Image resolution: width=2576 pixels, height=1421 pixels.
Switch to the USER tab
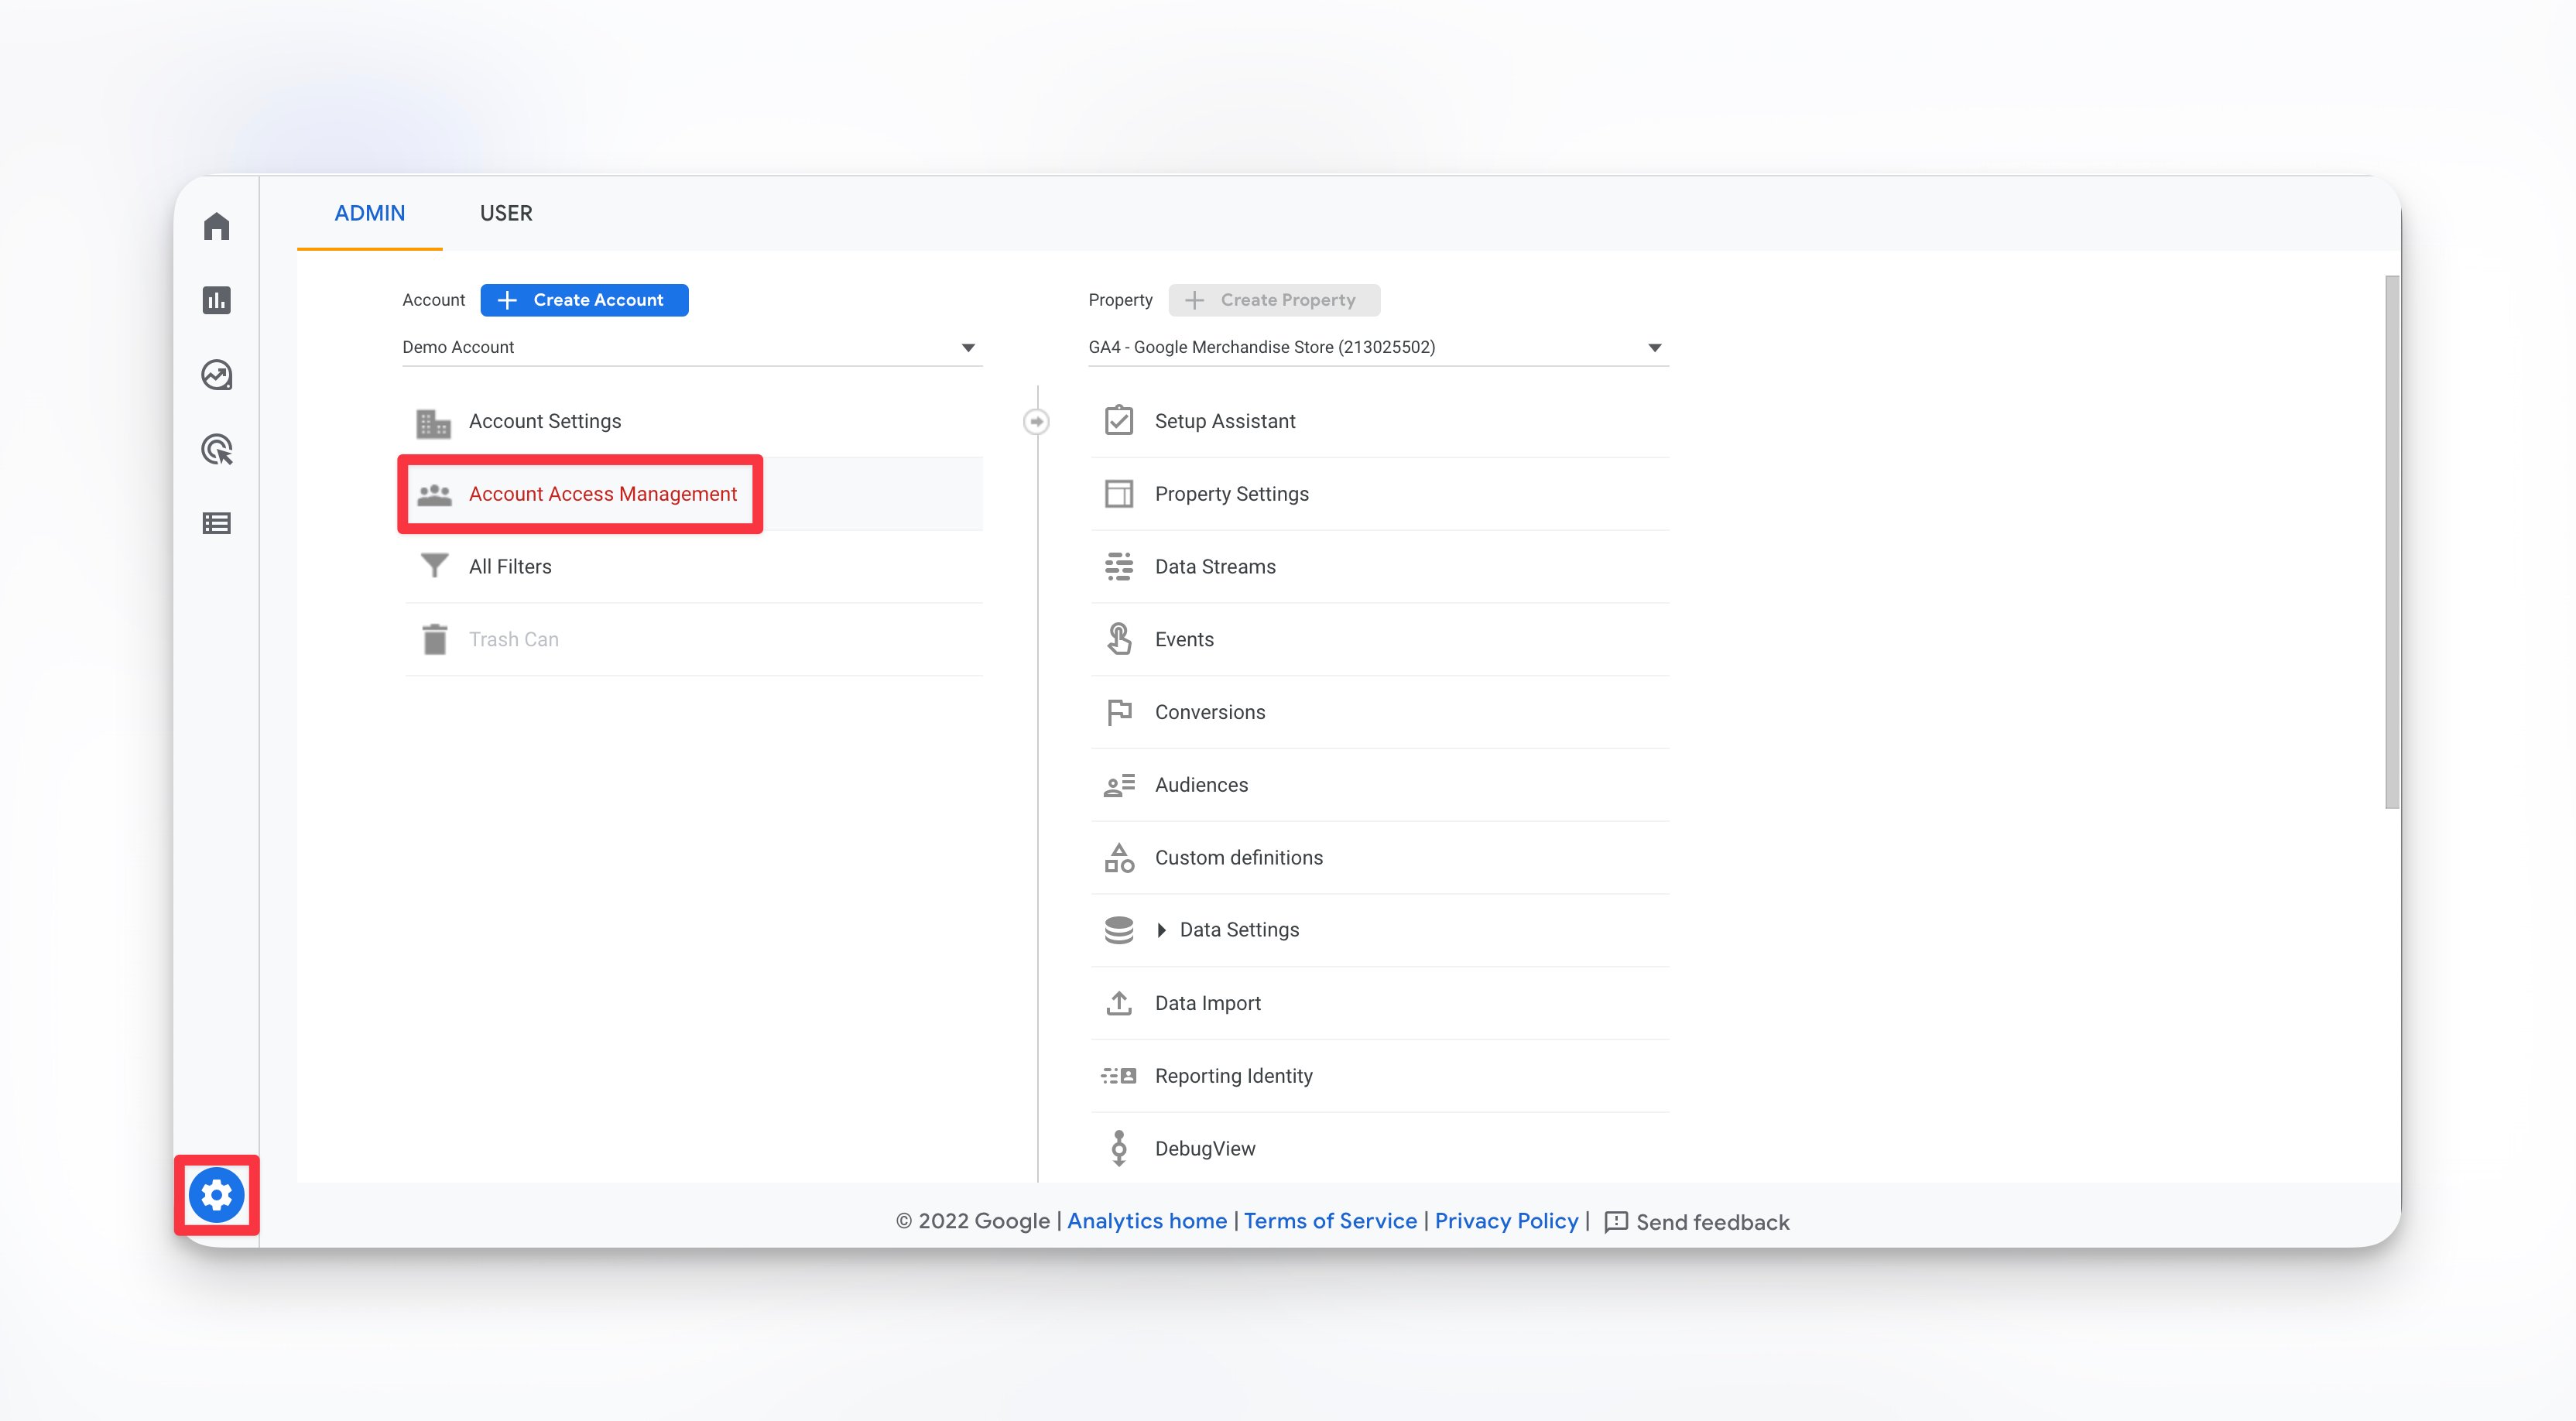[506, 213]
